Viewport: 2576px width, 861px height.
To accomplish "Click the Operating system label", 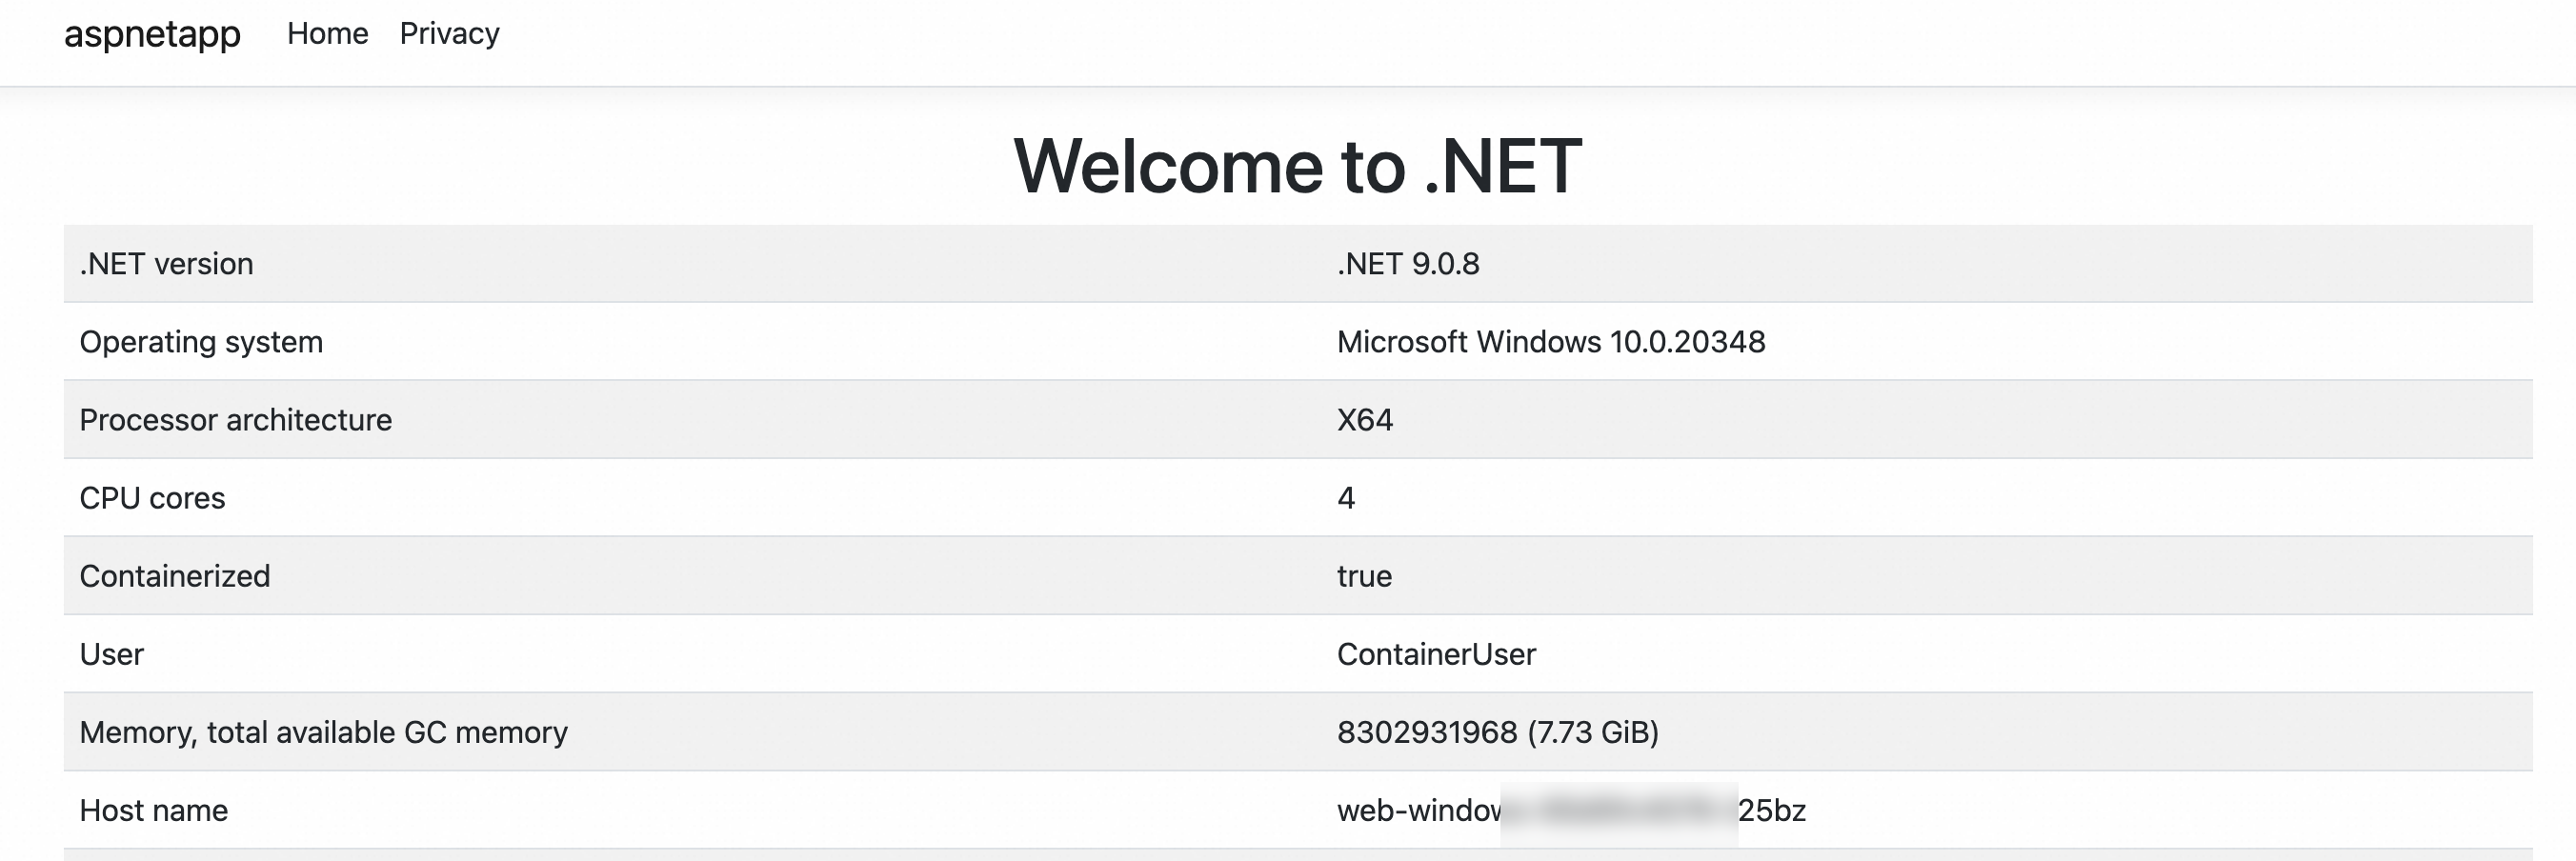I will pos(201,342).
